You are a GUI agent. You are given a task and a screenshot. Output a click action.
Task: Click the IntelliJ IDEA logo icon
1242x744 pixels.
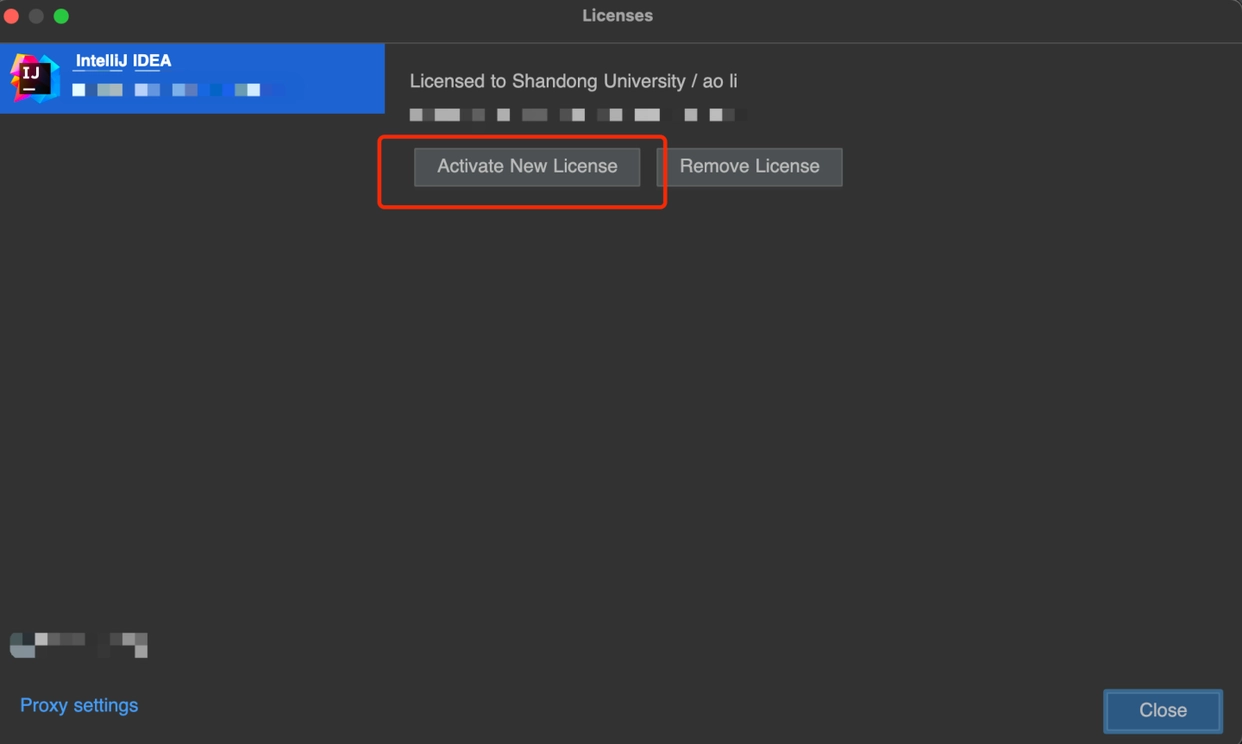(x=35, y=78)
